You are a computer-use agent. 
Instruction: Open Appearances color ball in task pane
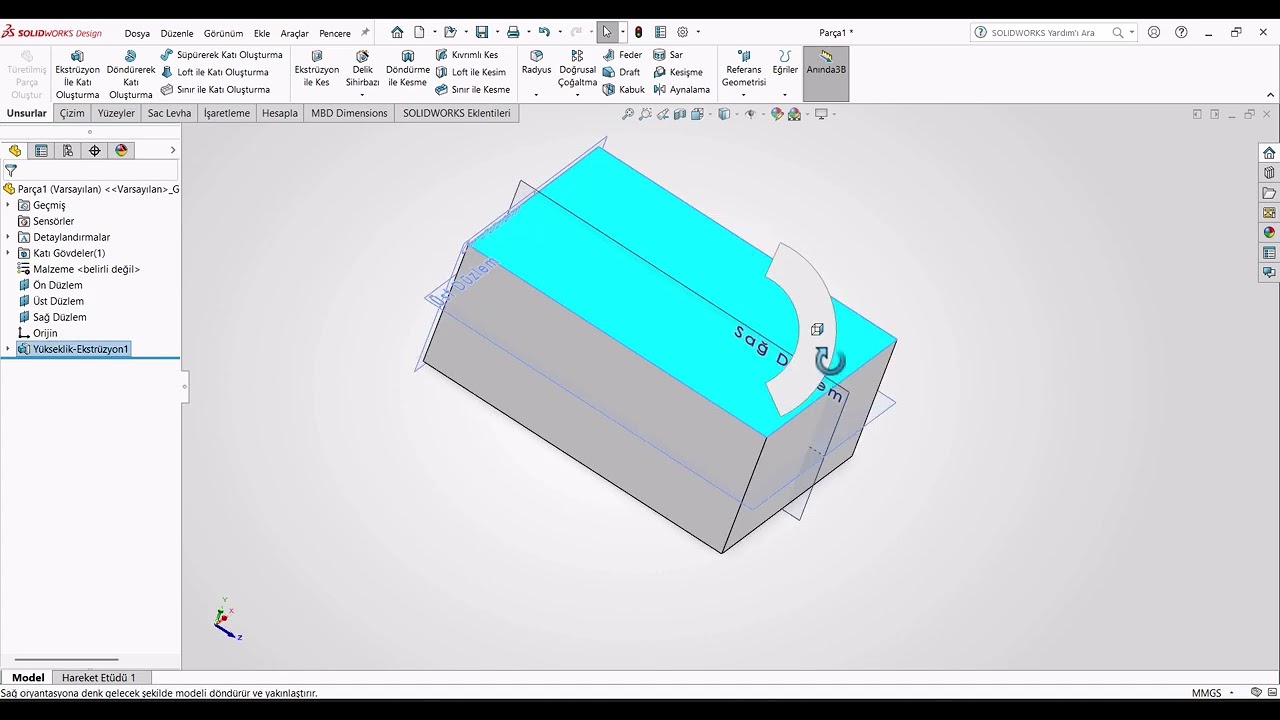tap(1269, 232)
